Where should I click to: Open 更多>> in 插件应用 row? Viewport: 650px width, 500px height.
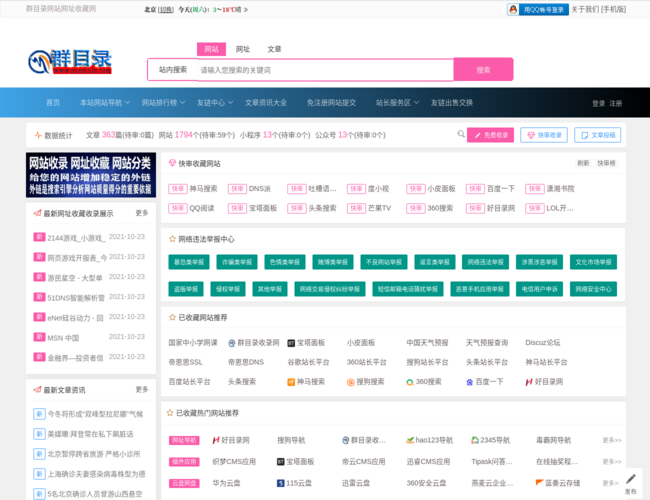tap(611, 462)
